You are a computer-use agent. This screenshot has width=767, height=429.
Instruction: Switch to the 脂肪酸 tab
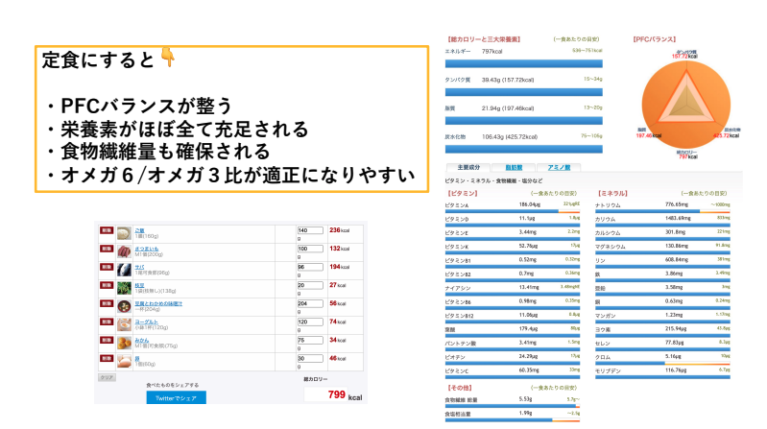511,167
